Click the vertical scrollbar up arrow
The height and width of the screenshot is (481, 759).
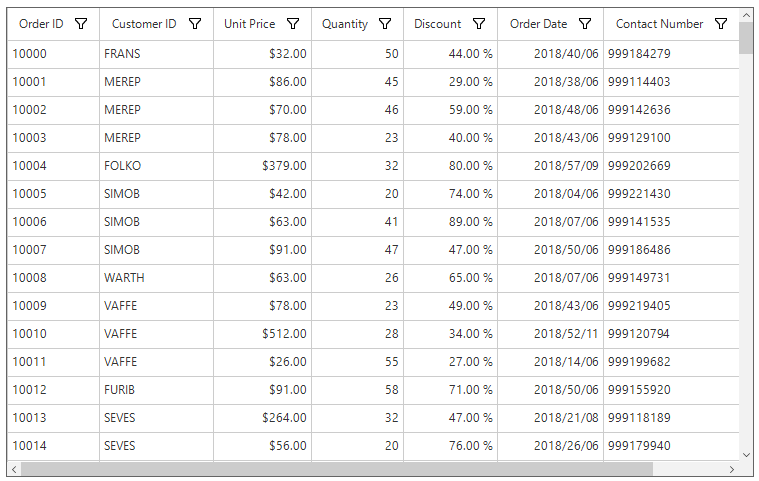point(746,15)
